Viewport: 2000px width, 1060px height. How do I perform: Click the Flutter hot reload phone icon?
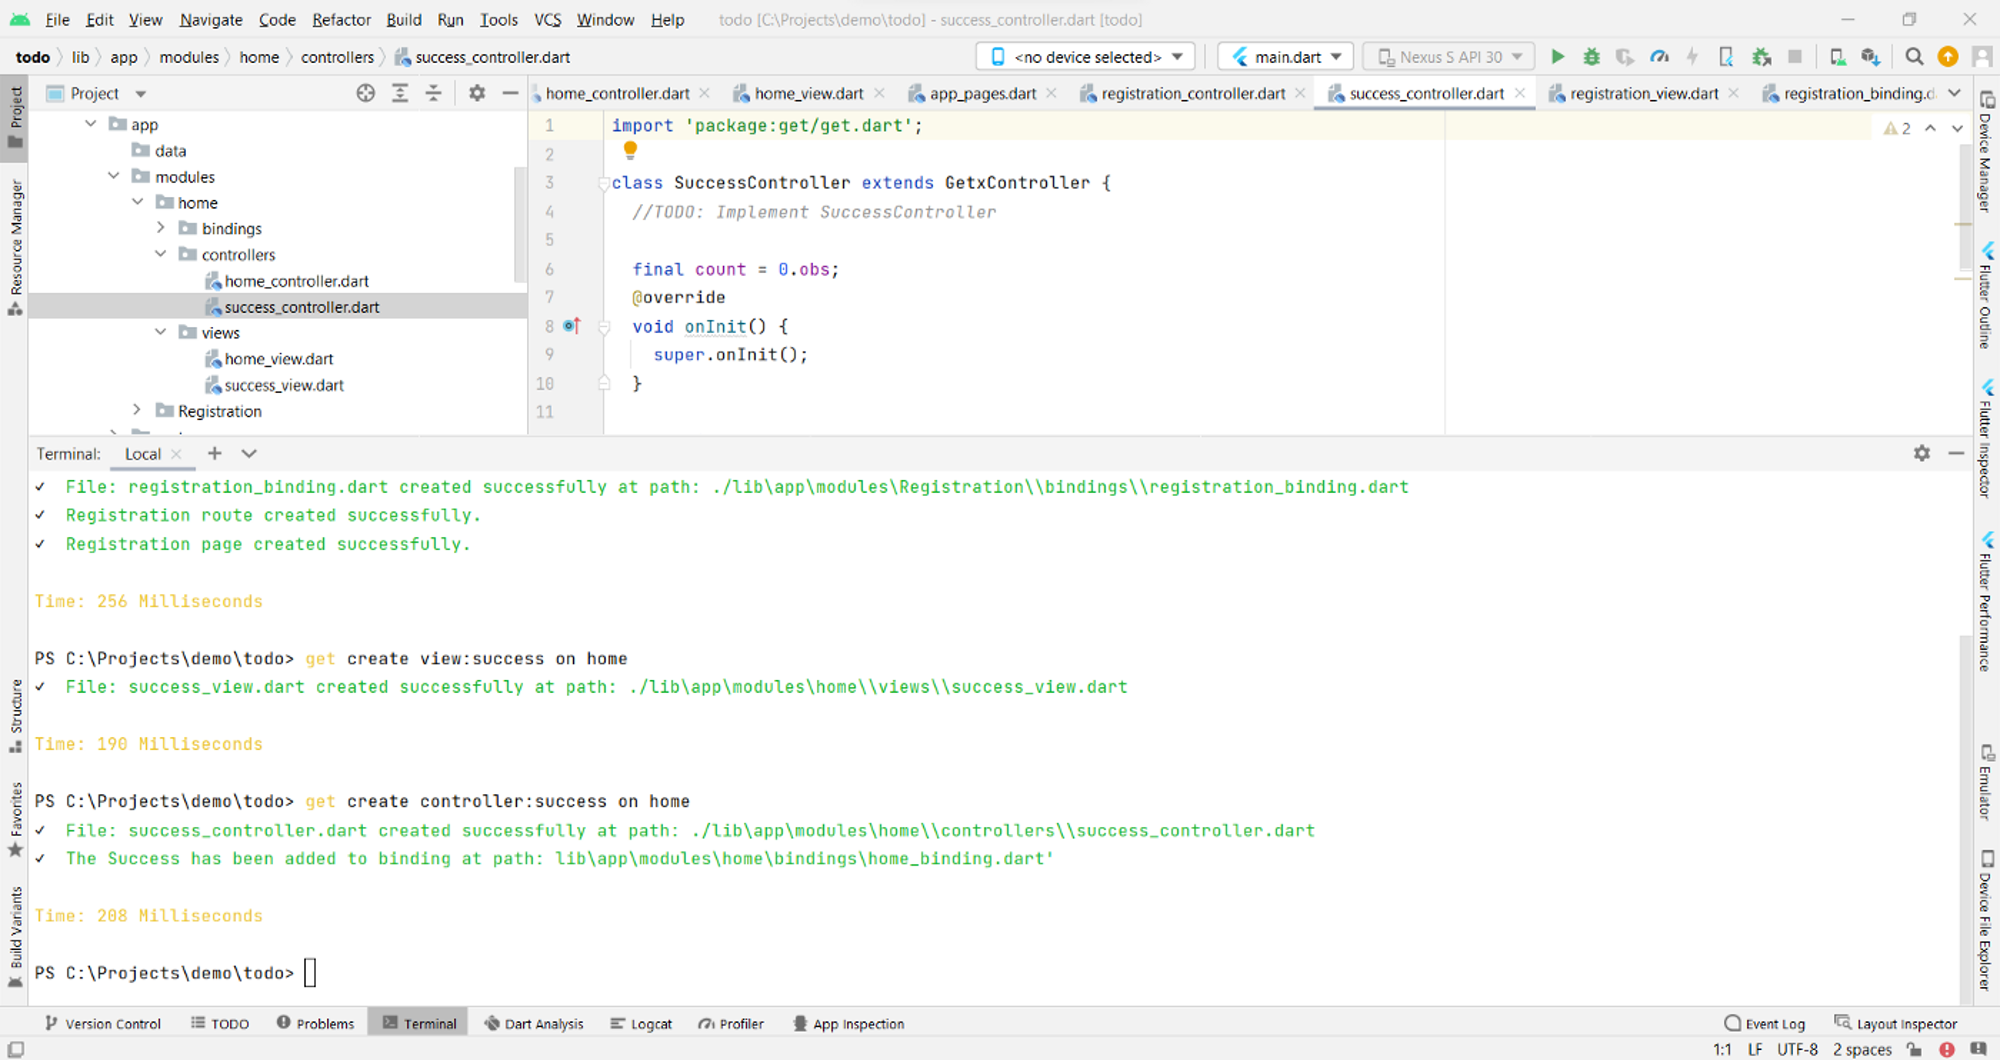click(1726, 57)
